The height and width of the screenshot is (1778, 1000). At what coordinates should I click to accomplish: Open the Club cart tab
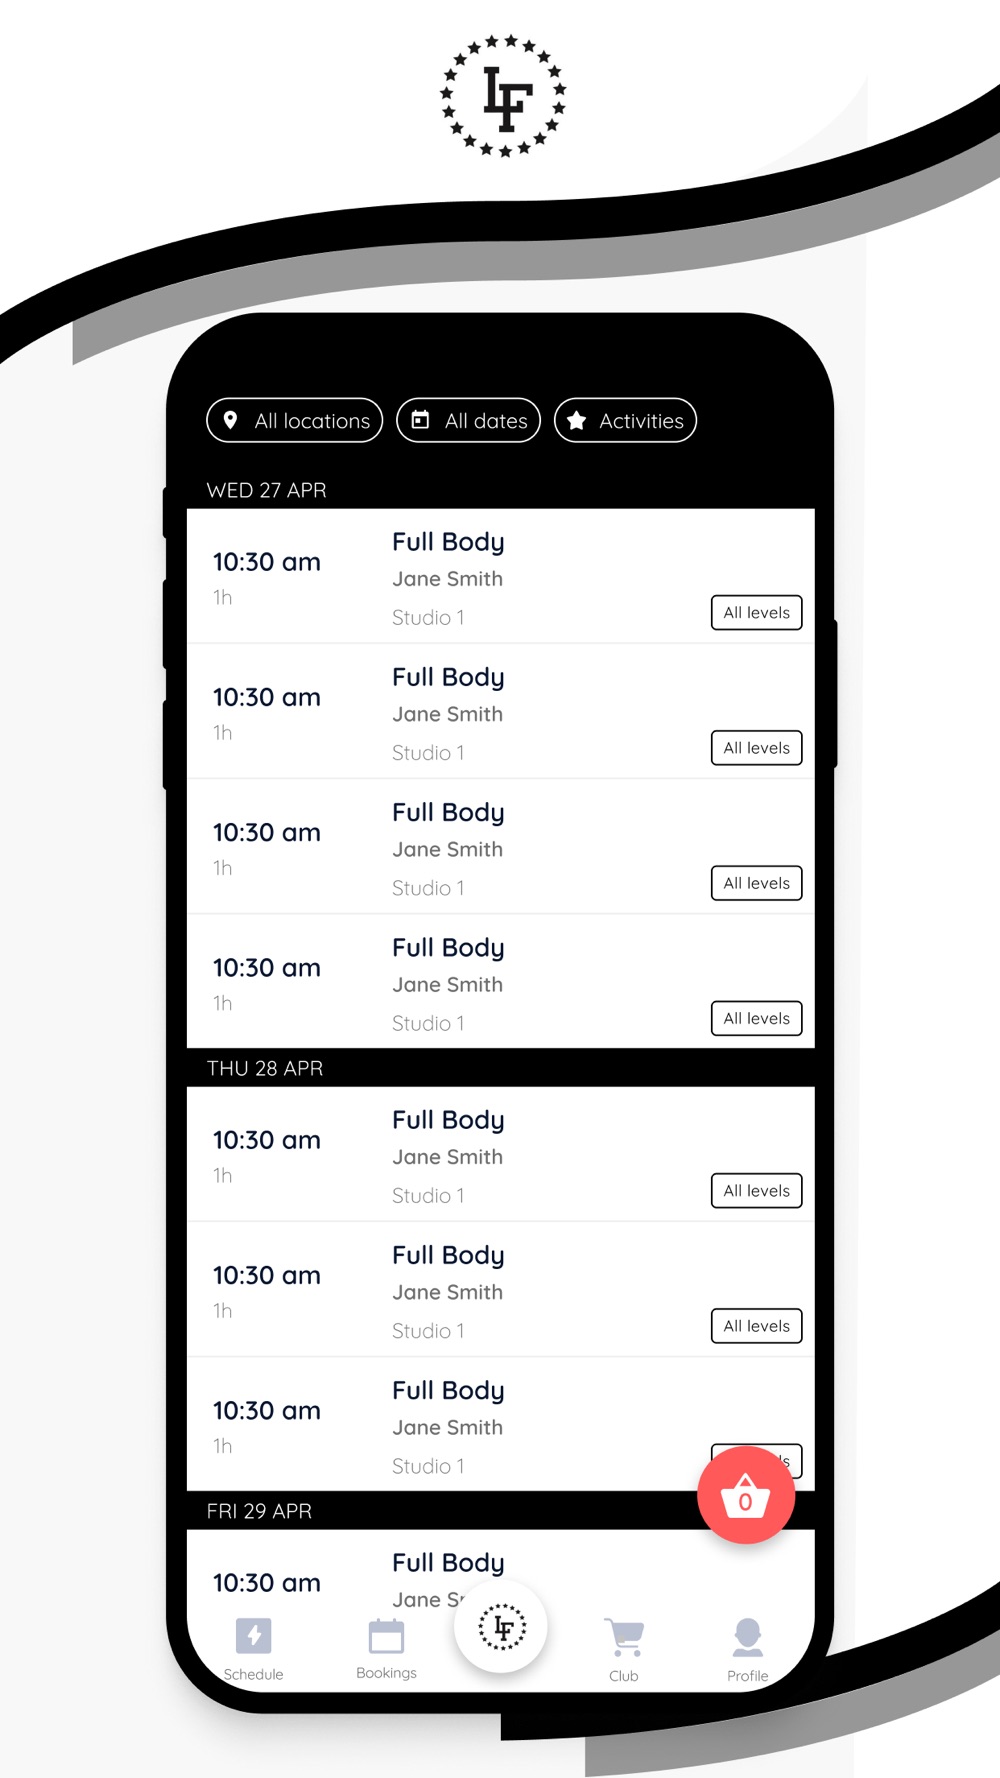tap(624, 1650)
